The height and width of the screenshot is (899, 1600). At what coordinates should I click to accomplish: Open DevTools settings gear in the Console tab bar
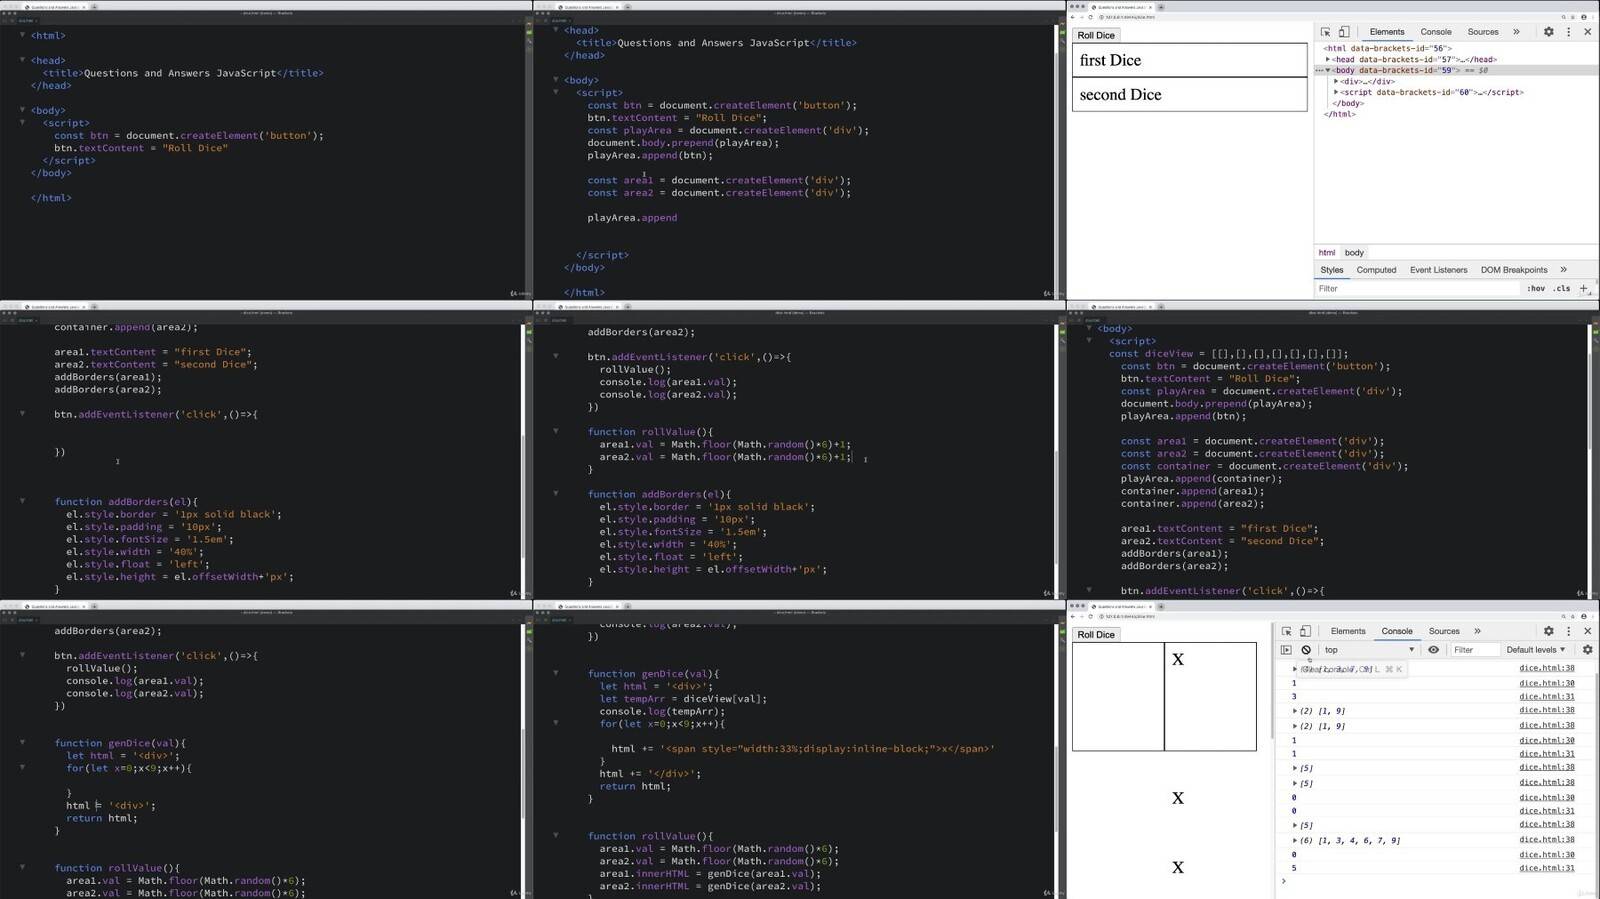[1548, 631]
